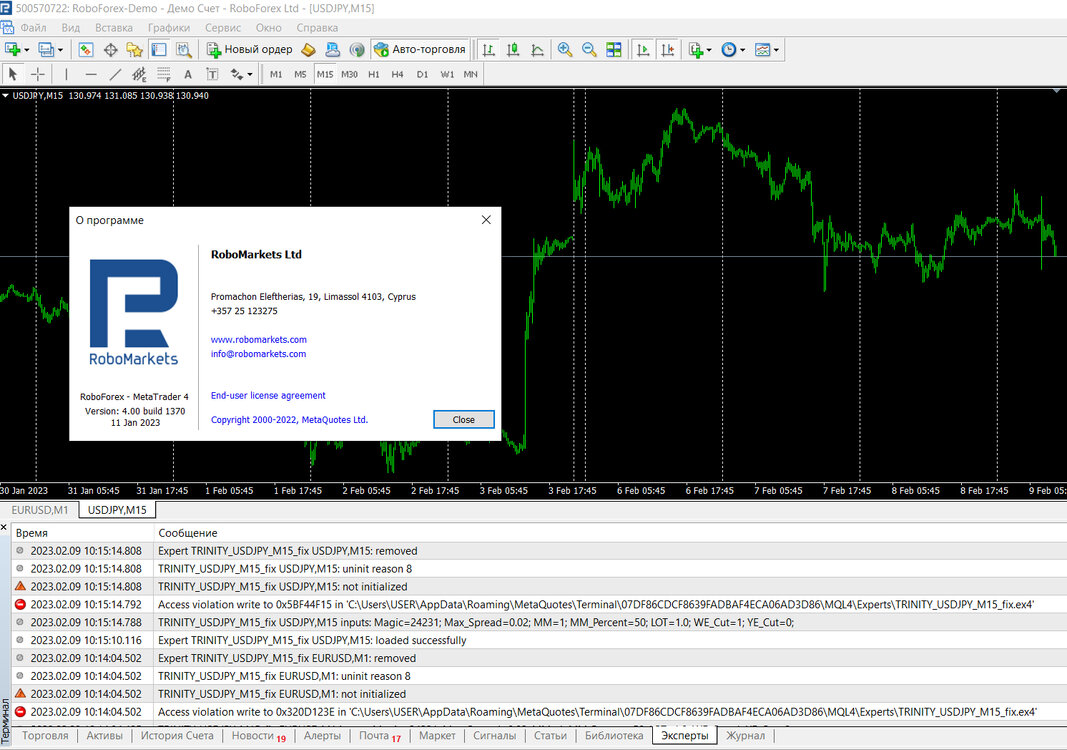Switch chart to M1 timeframe
The height and width of the screenshot is (750, 1067).
click(x=276, y=74)
